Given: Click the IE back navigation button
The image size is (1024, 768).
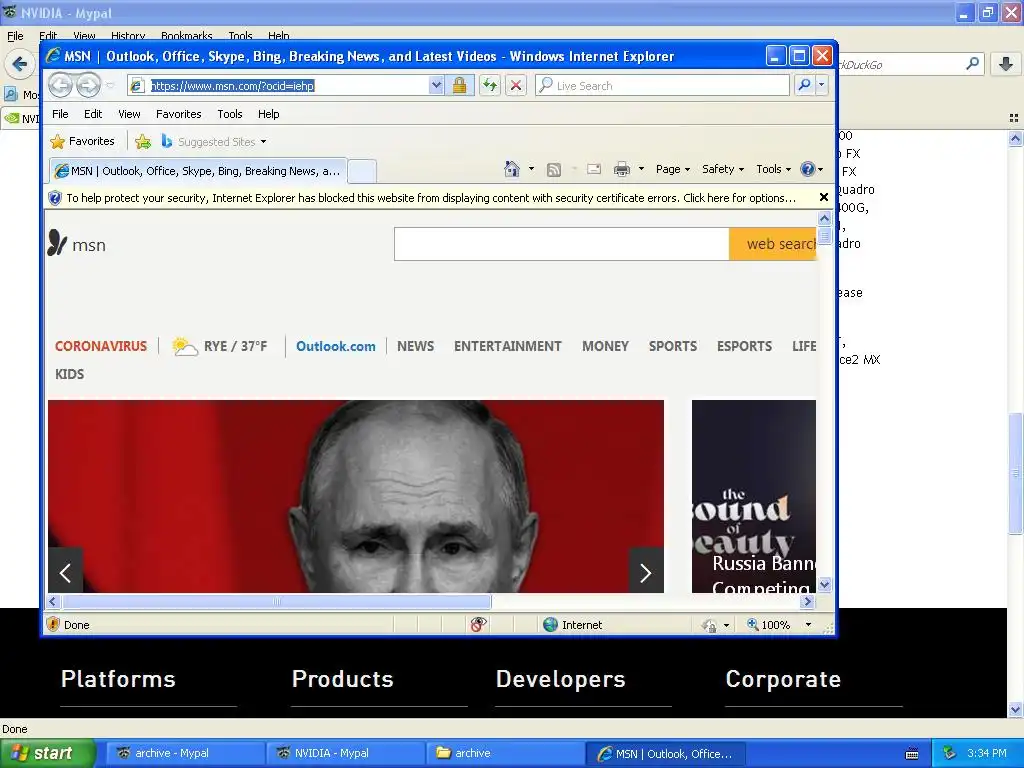Looking at the screenshot, I should 60,85.
